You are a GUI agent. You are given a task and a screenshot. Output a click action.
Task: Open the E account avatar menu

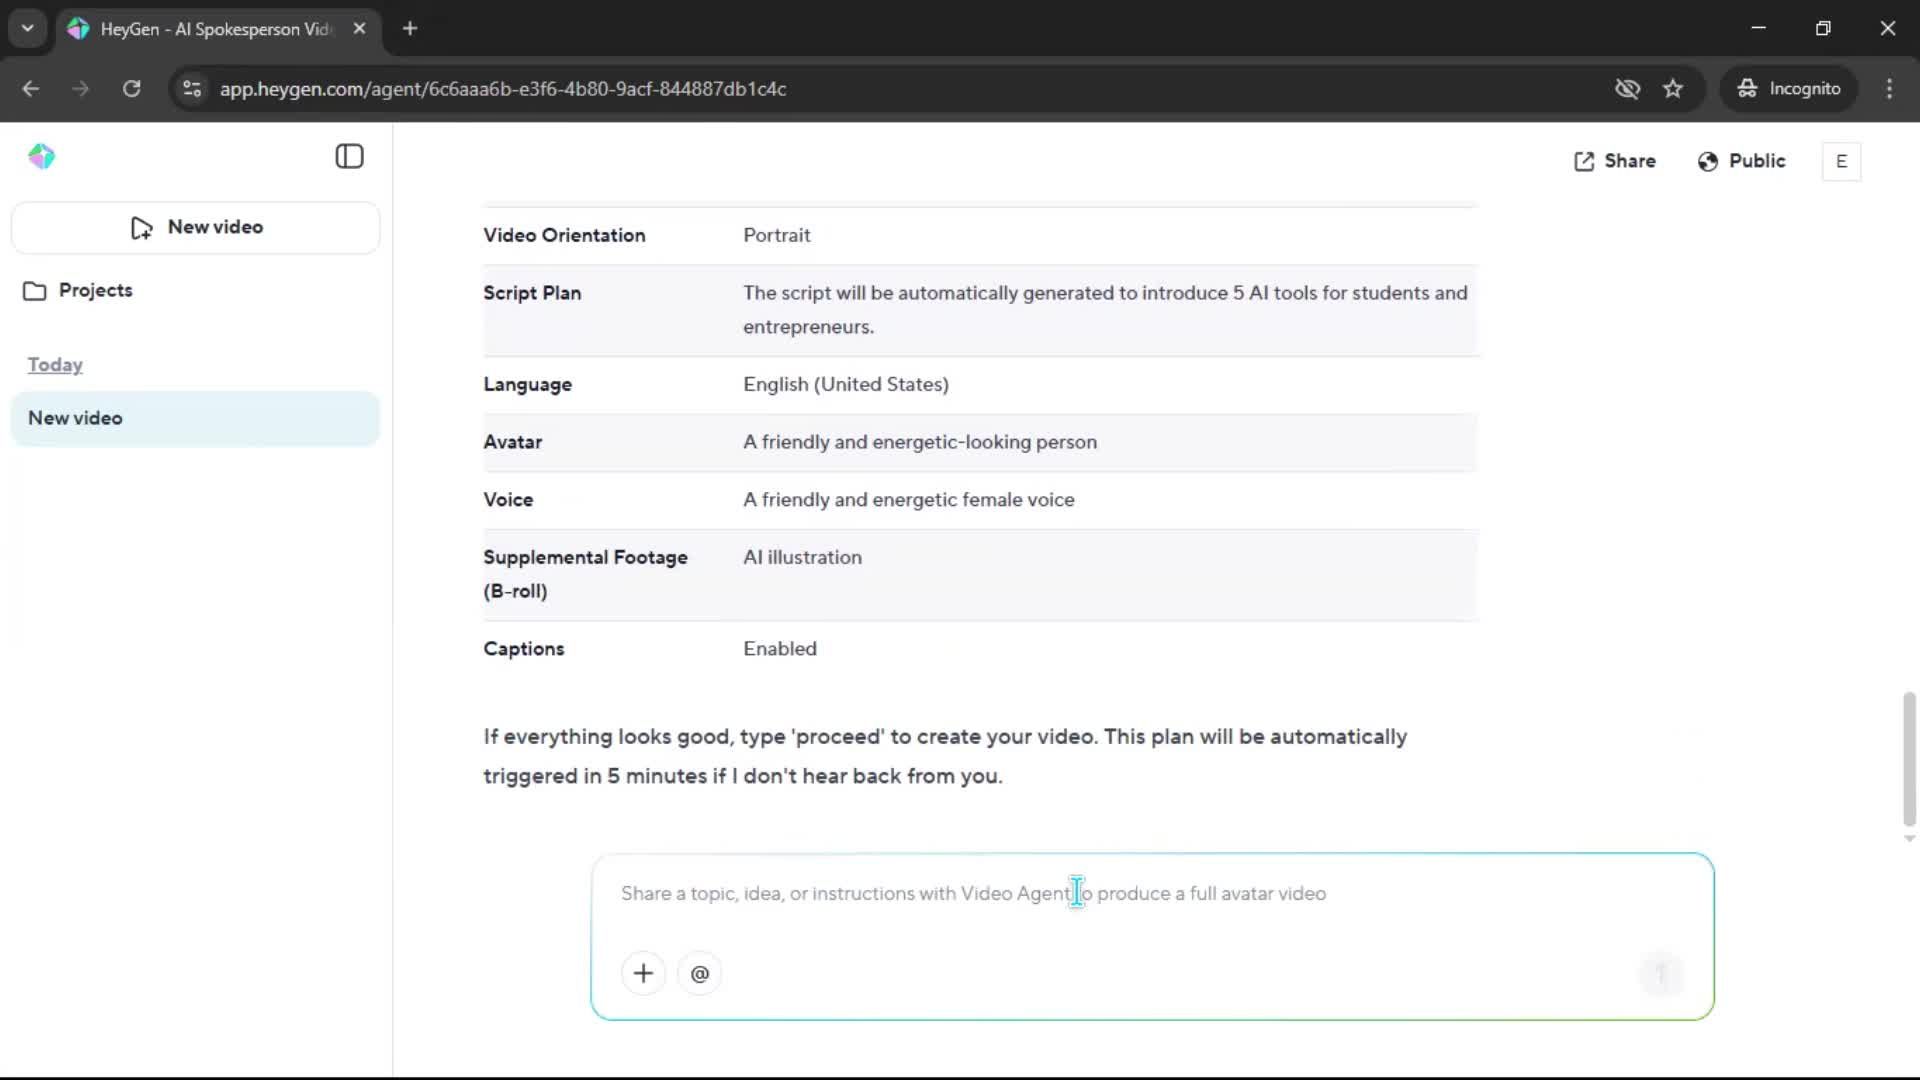pos(1840,161)
